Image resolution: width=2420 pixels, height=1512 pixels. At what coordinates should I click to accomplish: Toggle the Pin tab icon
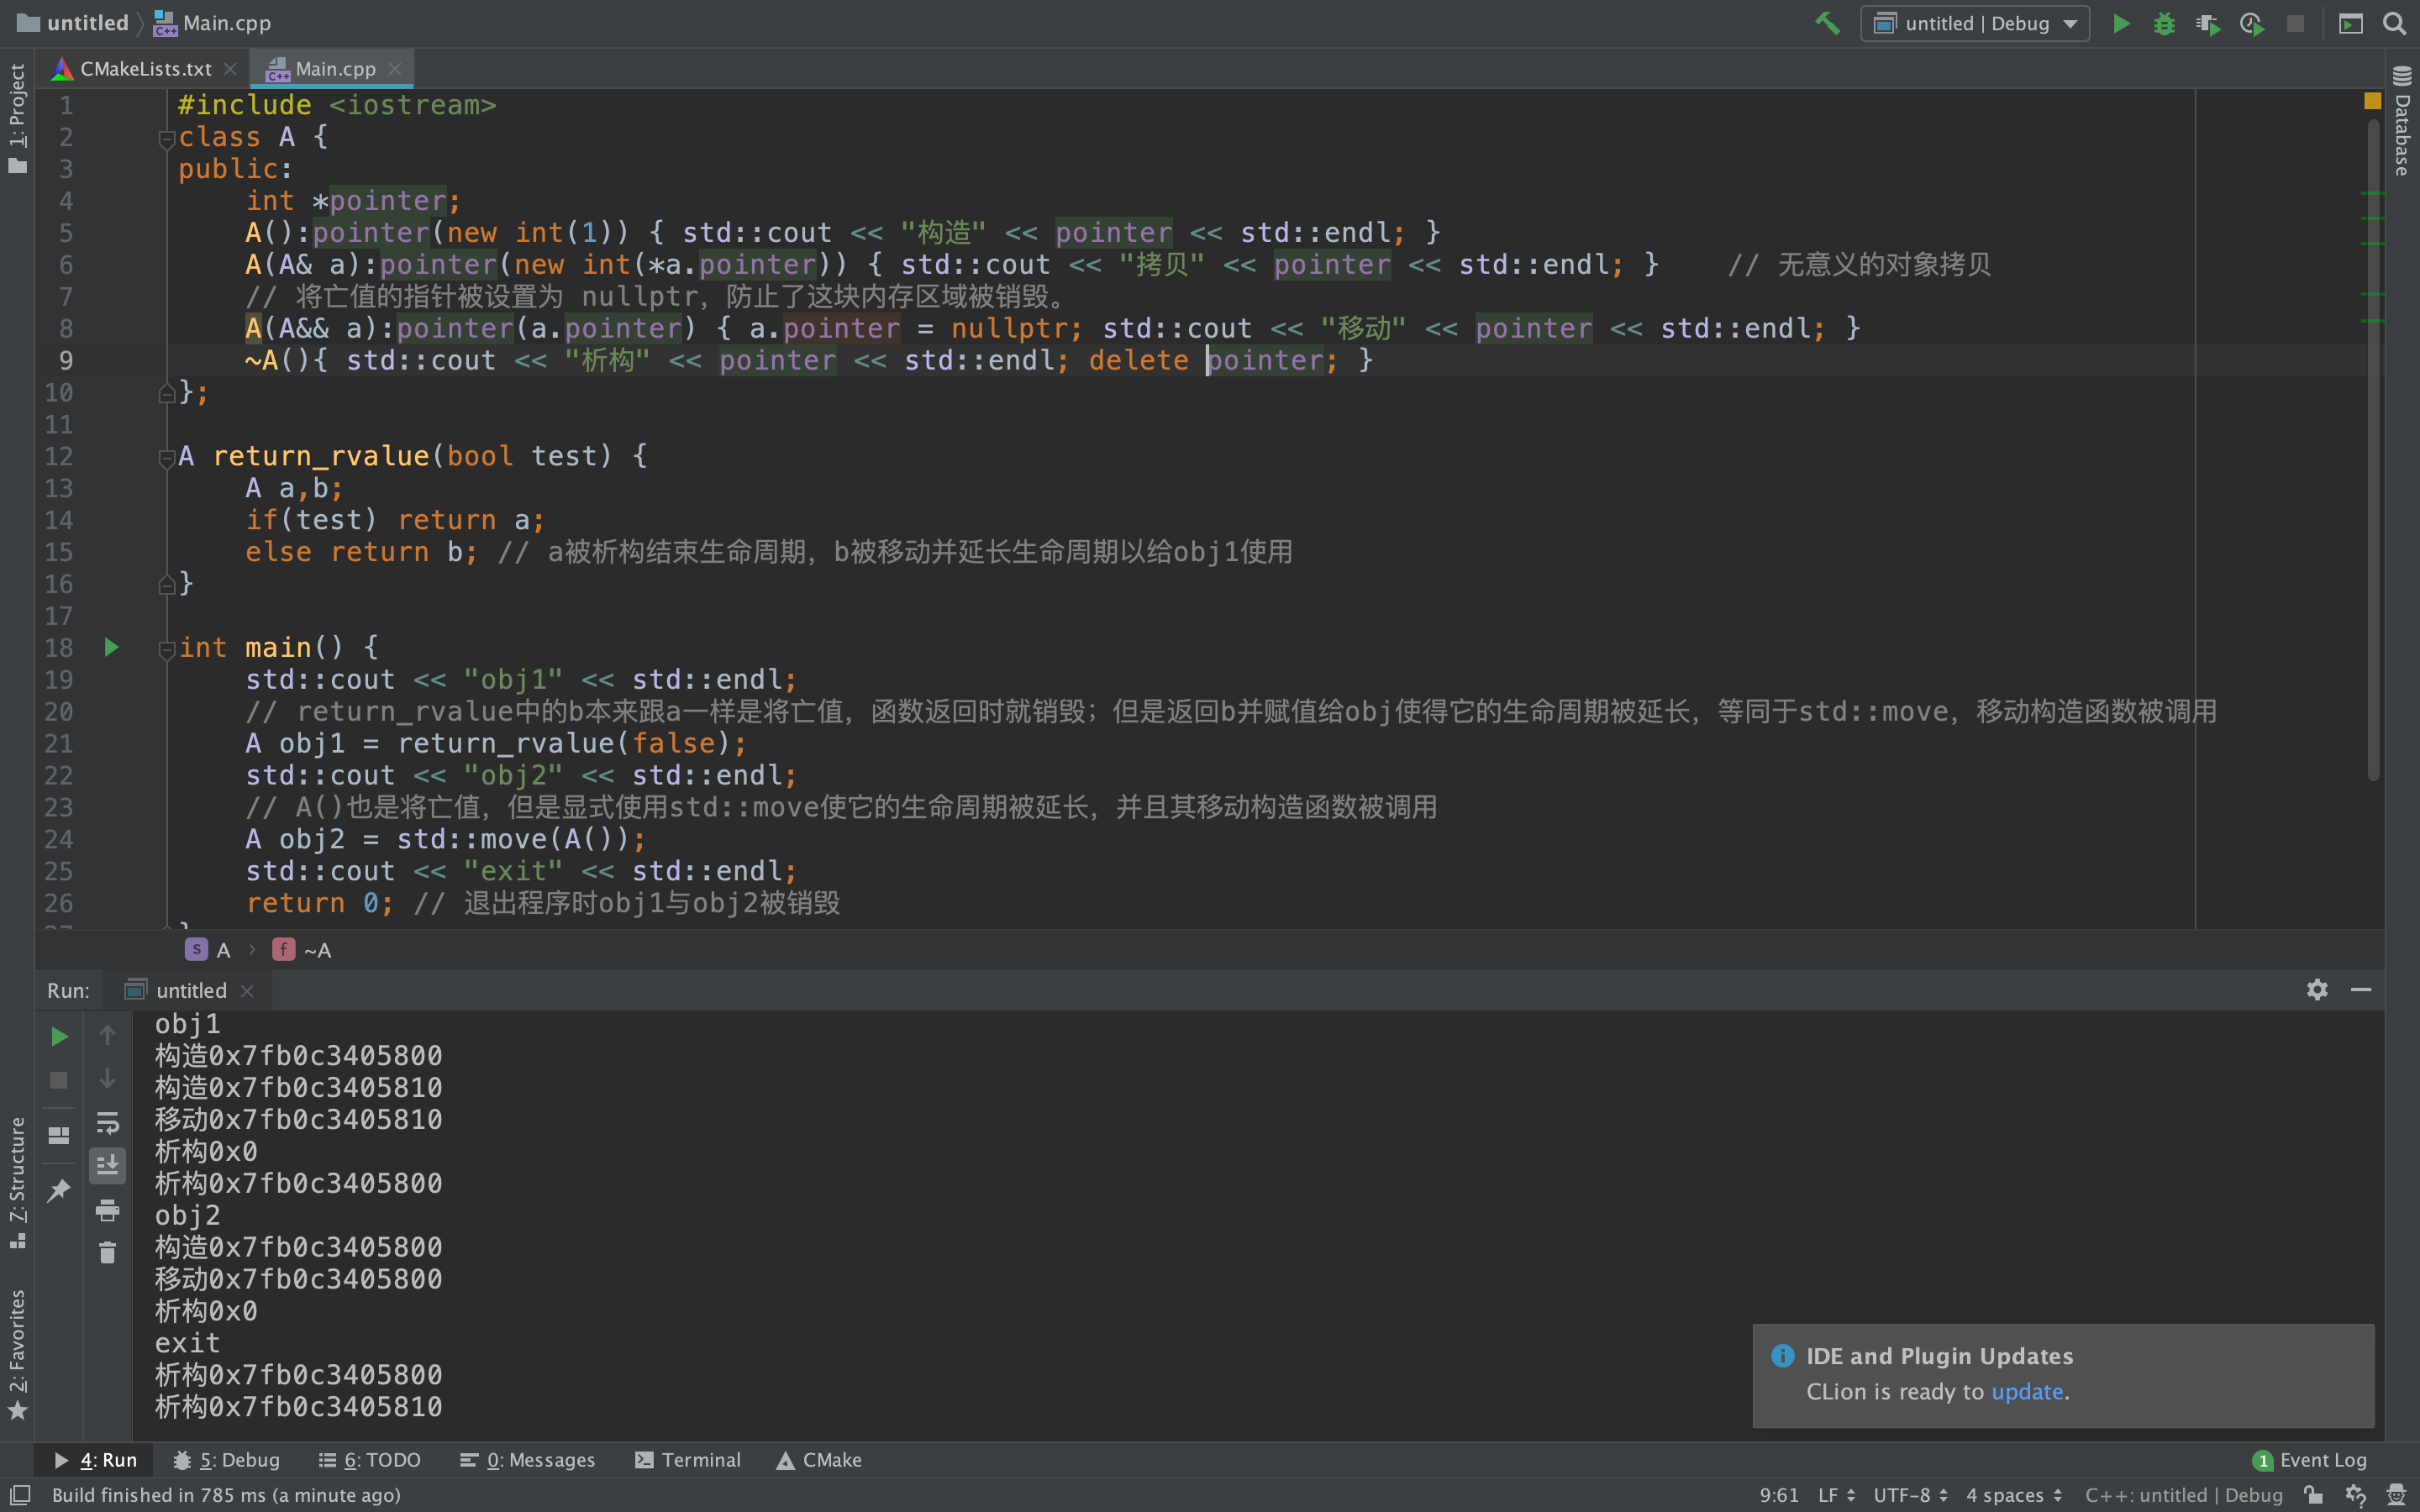pyautogui.click(x=59, y=1191)
